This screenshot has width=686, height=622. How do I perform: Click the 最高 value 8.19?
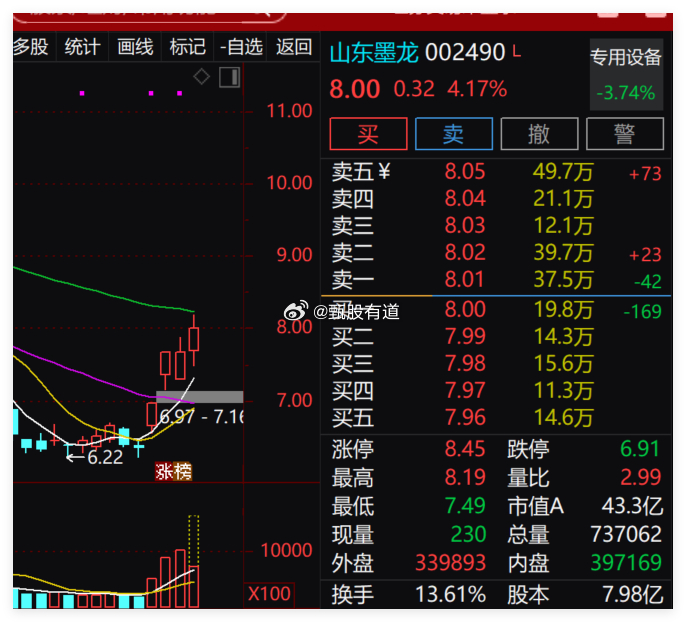(x=465, y=478)
